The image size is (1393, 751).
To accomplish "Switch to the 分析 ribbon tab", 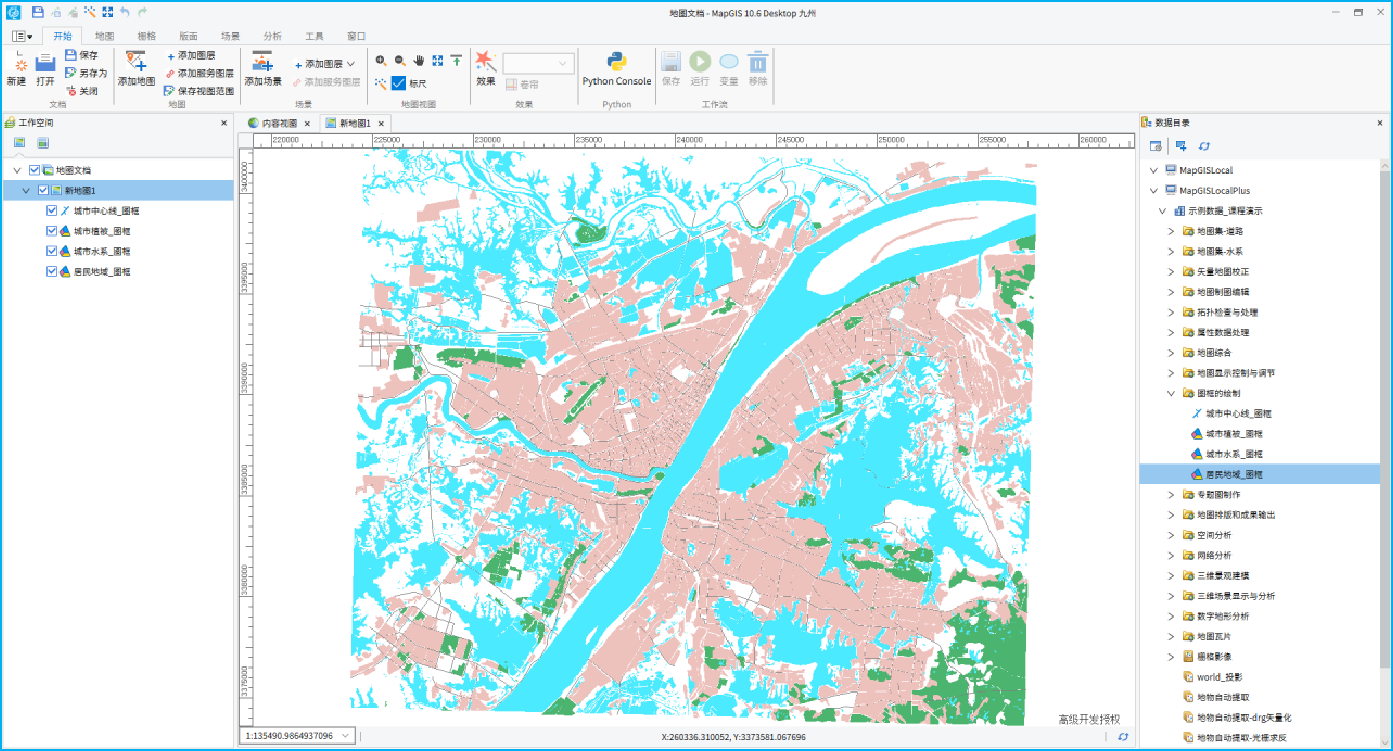I will [271, 34].
